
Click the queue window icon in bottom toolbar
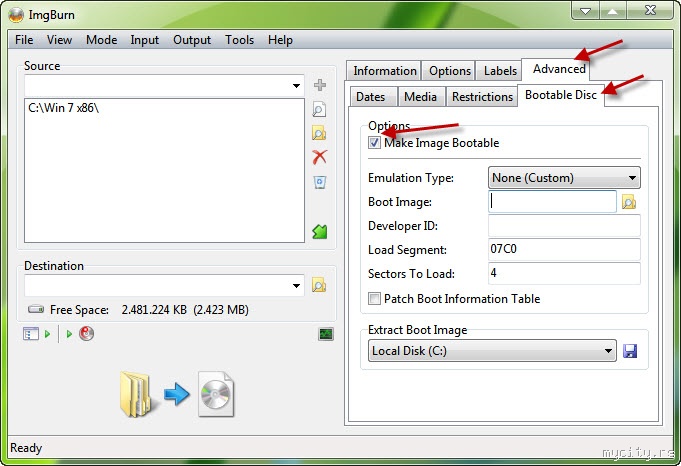(30, 334)
